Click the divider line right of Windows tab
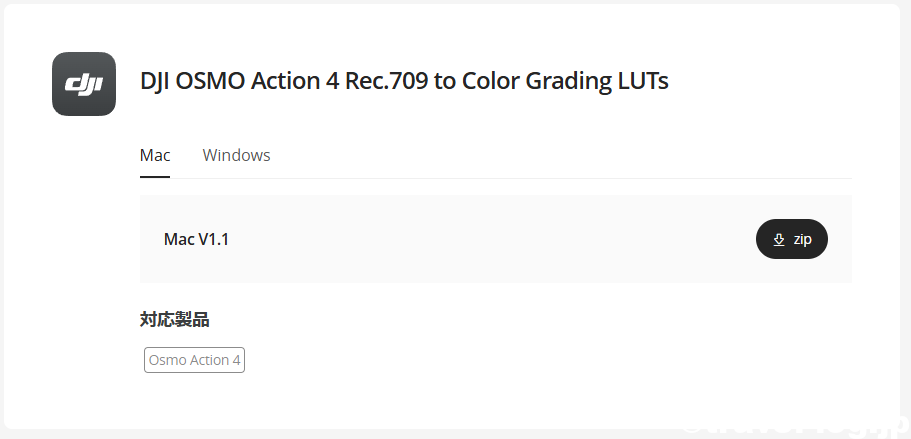911x439 pixels. pyautogui.click(x=560, y=178)
